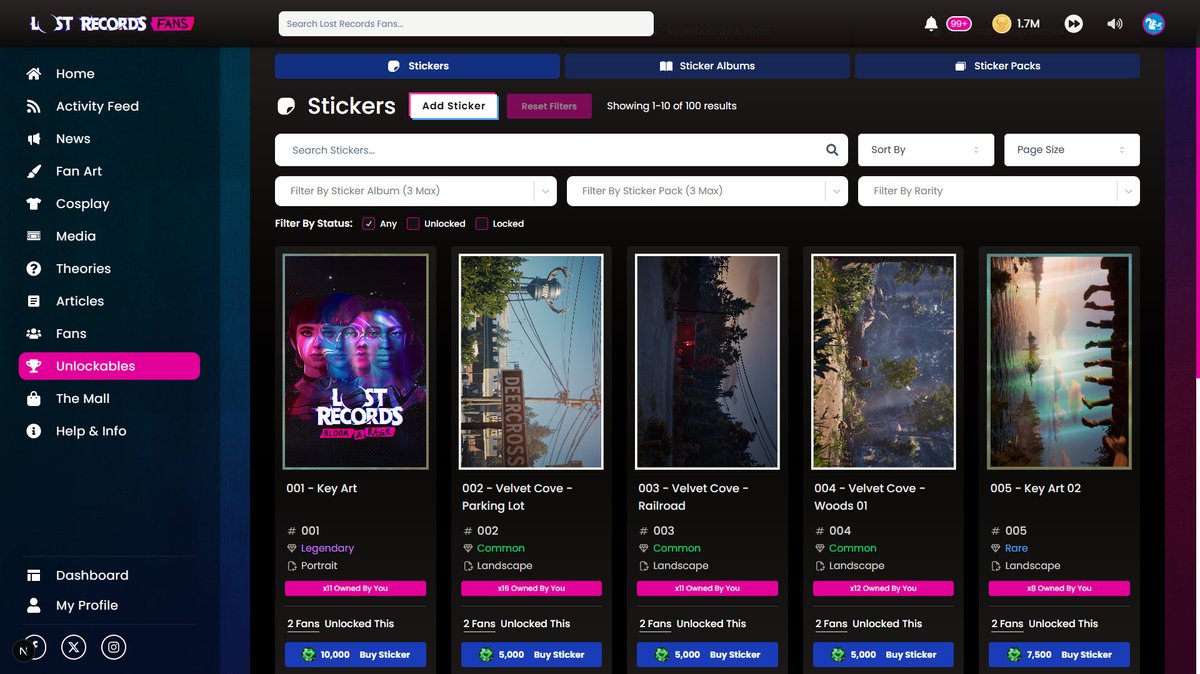Screen dimensions: 1200x674
Task: Click the magnifier in sticker search
Action: [832, 150]
